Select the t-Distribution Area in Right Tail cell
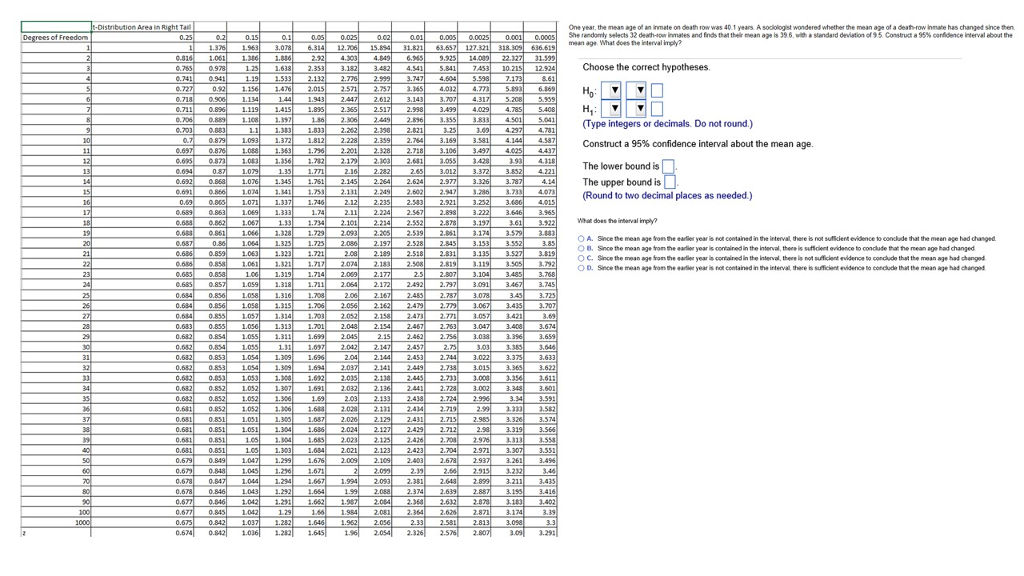The height and width of the screenshot is (576, 1024). [x=142, y=27]
